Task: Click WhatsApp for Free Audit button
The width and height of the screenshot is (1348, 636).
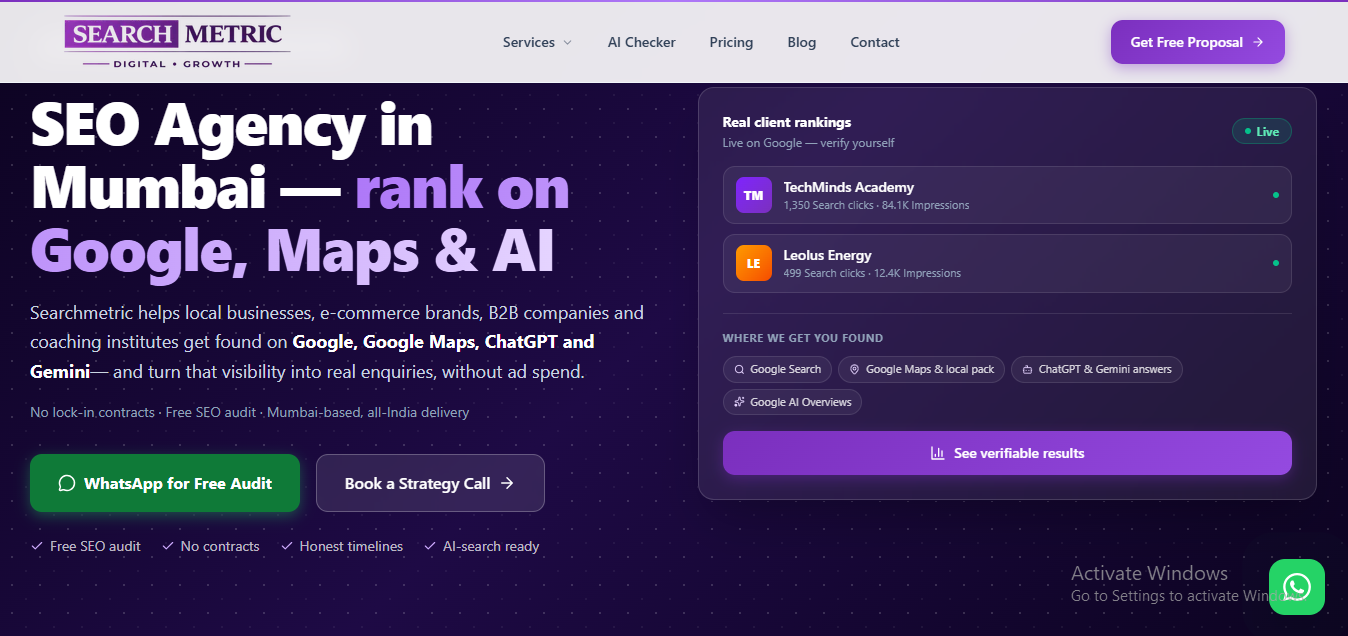Action: point(165,483)
